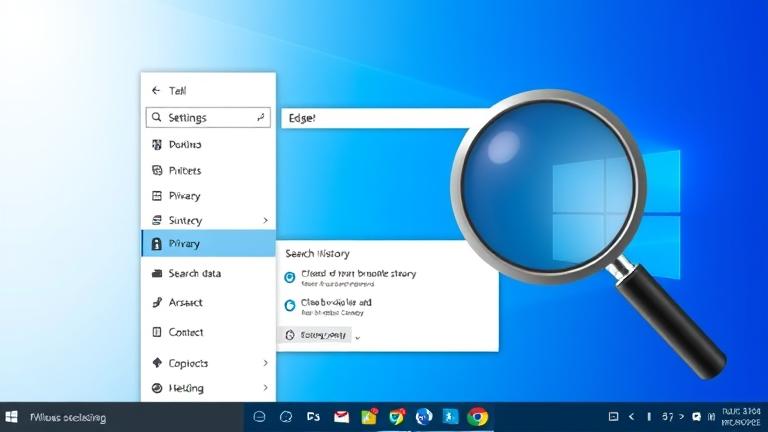
Task: Click the icon beside Sintecy
Action: coord(157,220)
